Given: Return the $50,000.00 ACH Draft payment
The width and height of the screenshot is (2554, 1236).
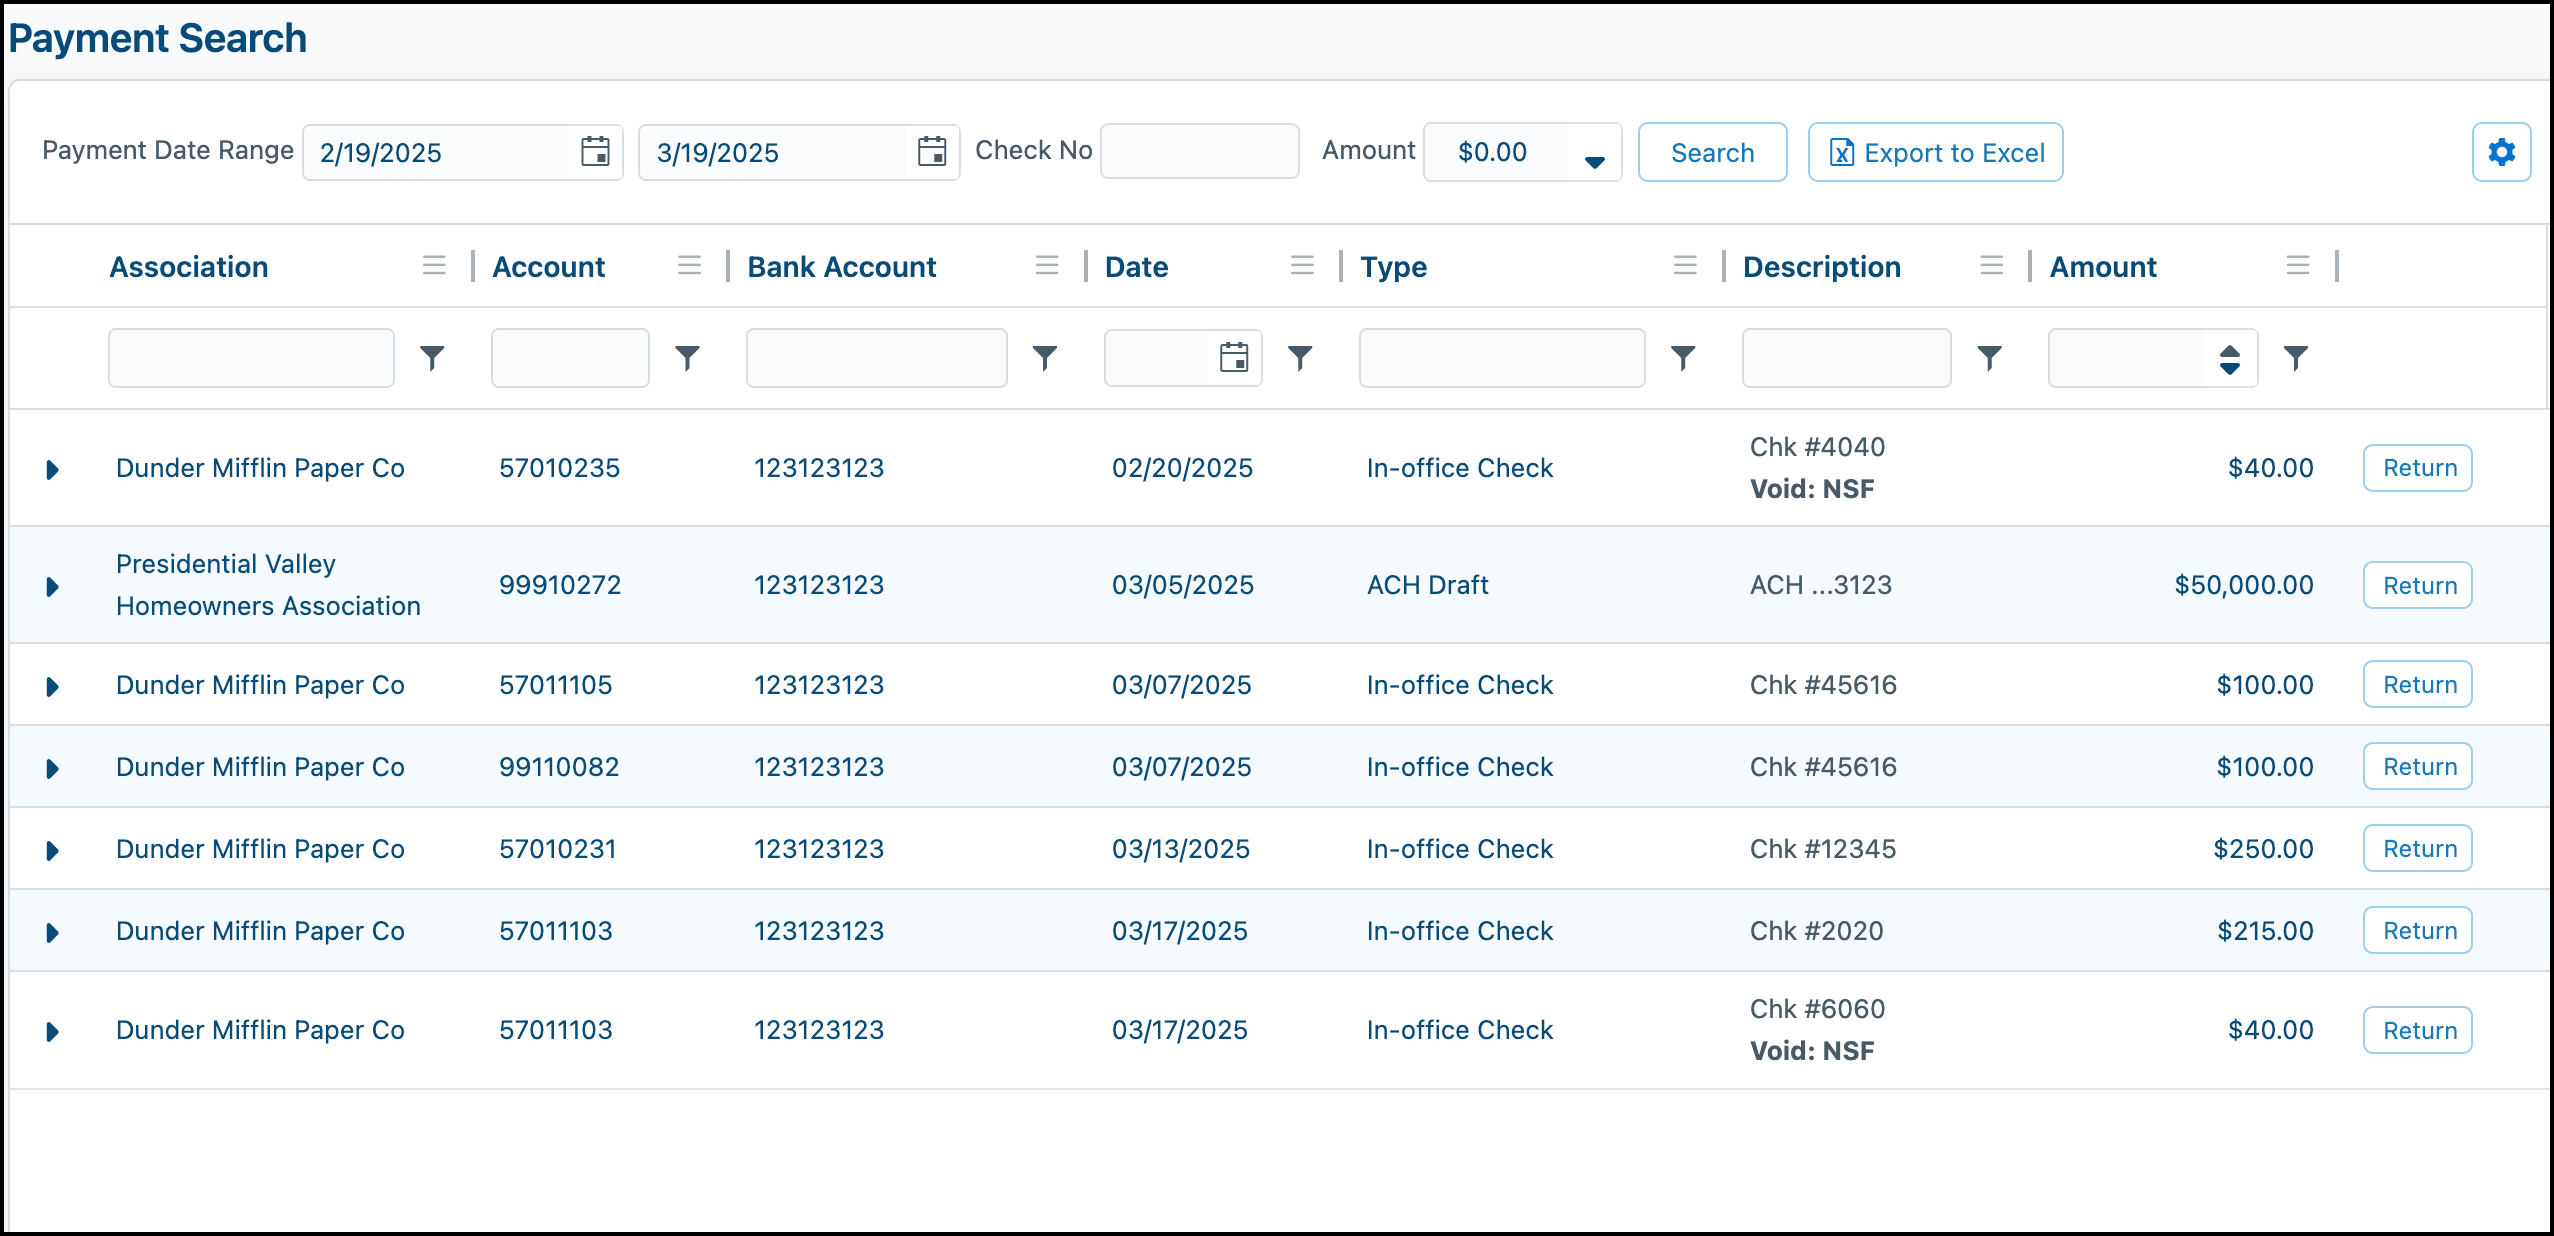Looking at the screenshot, I should pyautogui.click(x=2417, y=585).
